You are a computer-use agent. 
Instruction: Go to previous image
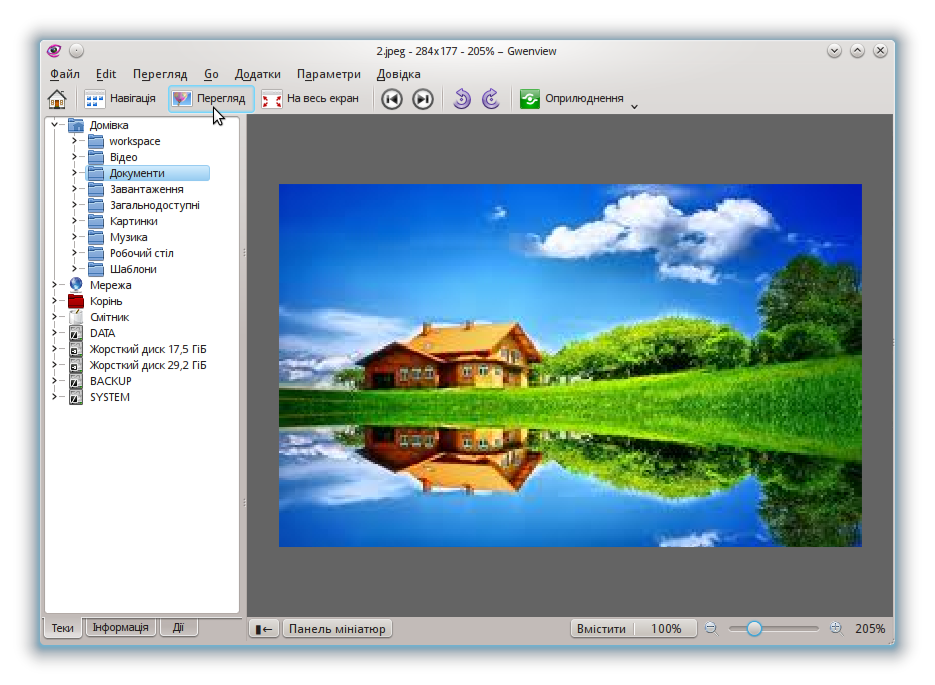click(x=392, y=99)
